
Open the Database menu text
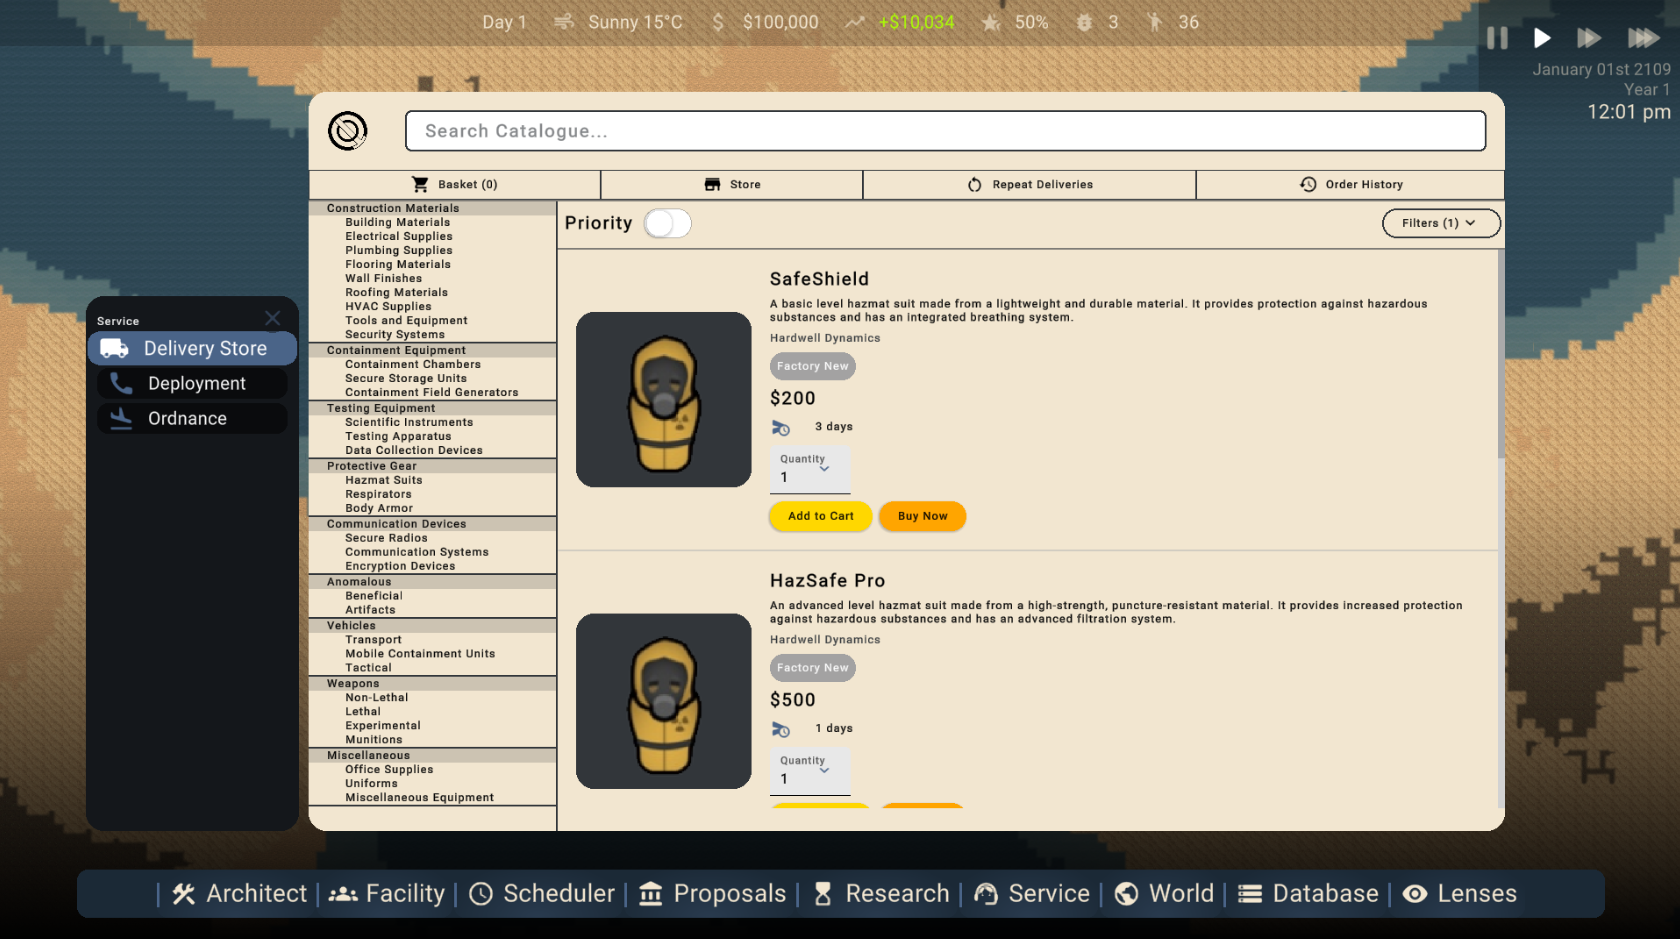click(1325, 894)
